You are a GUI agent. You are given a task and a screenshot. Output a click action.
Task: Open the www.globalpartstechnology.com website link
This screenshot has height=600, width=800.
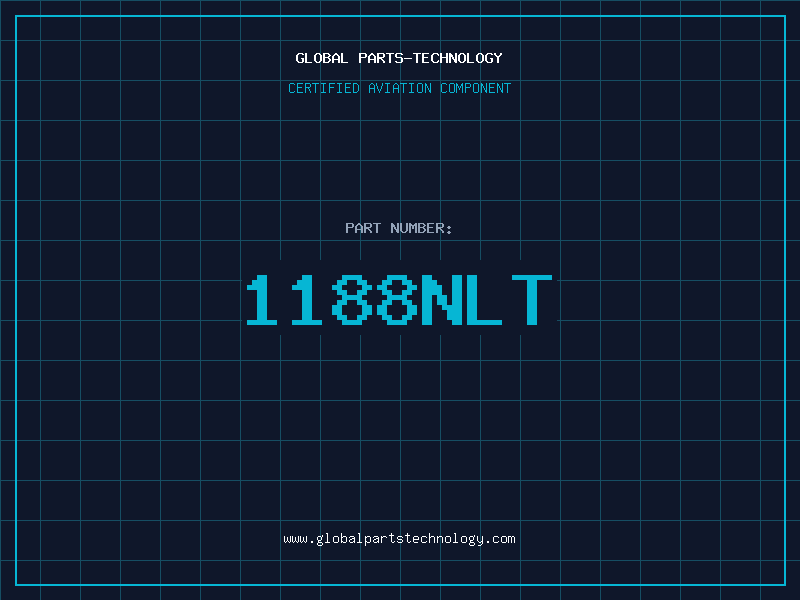399,539
